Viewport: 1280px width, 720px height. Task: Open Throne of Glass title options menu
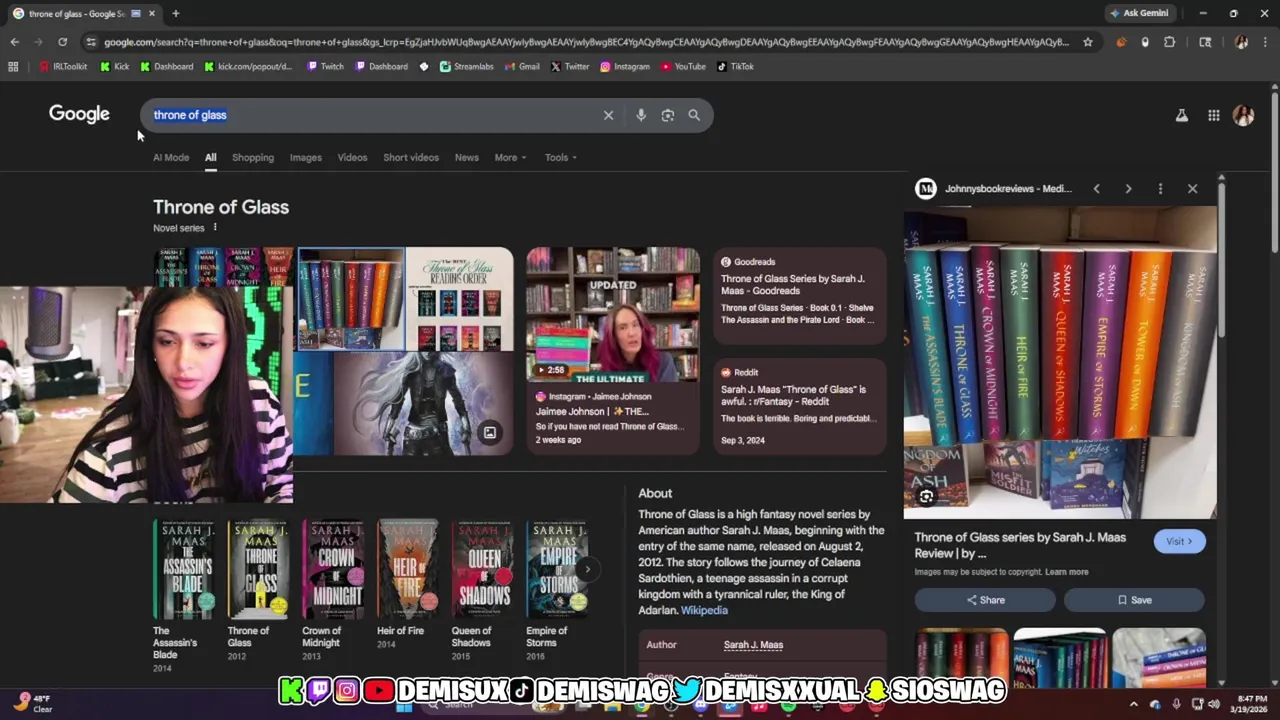(214, 227)
